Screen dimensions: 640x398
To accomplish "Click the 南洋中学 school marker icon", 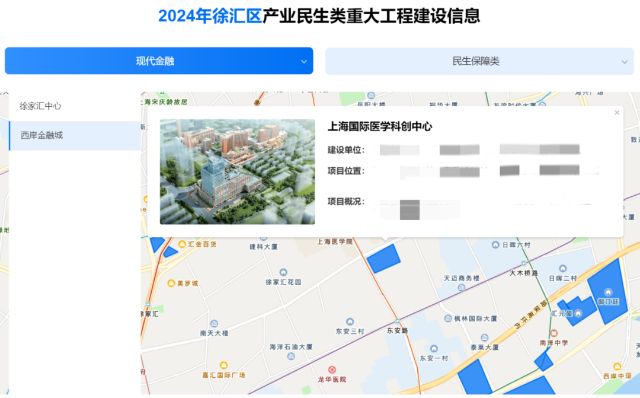I will click(x=553, y=334).
